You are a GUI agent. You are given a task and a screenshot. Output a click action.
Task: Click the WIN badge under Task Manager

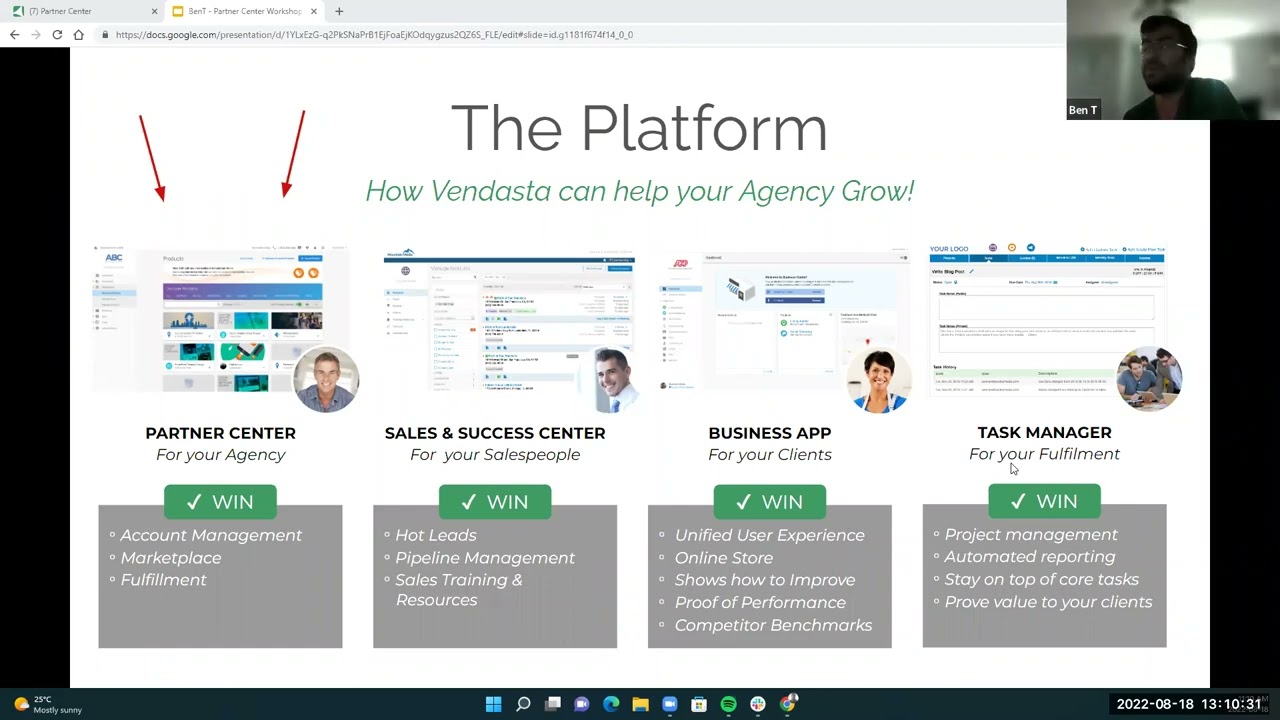[1044, 501]
